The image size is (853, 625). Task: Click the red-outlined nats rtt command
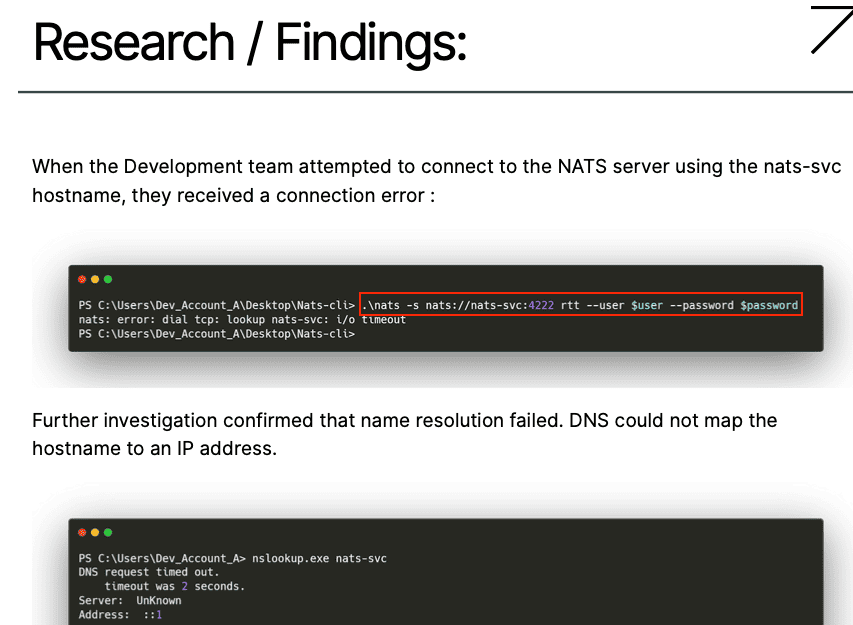[x=580, y=305]
